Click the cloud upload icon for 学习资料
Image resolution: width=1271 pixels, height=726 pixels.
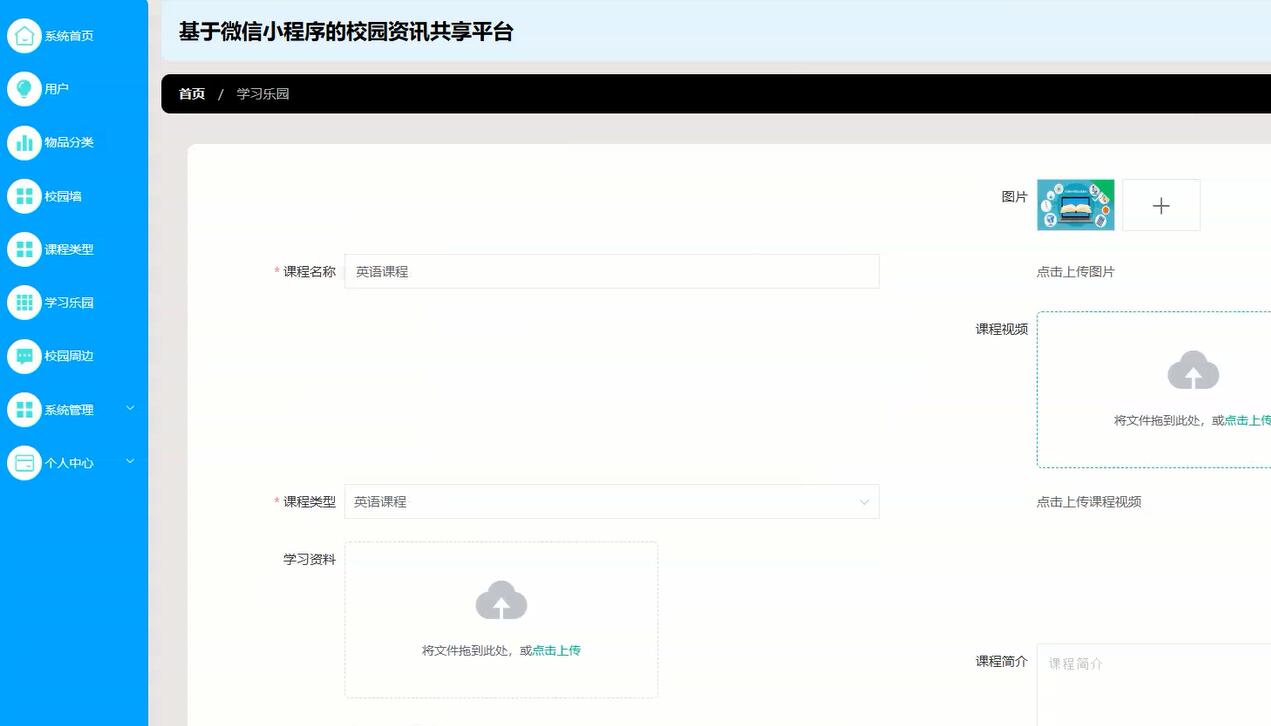coord(501,600)
